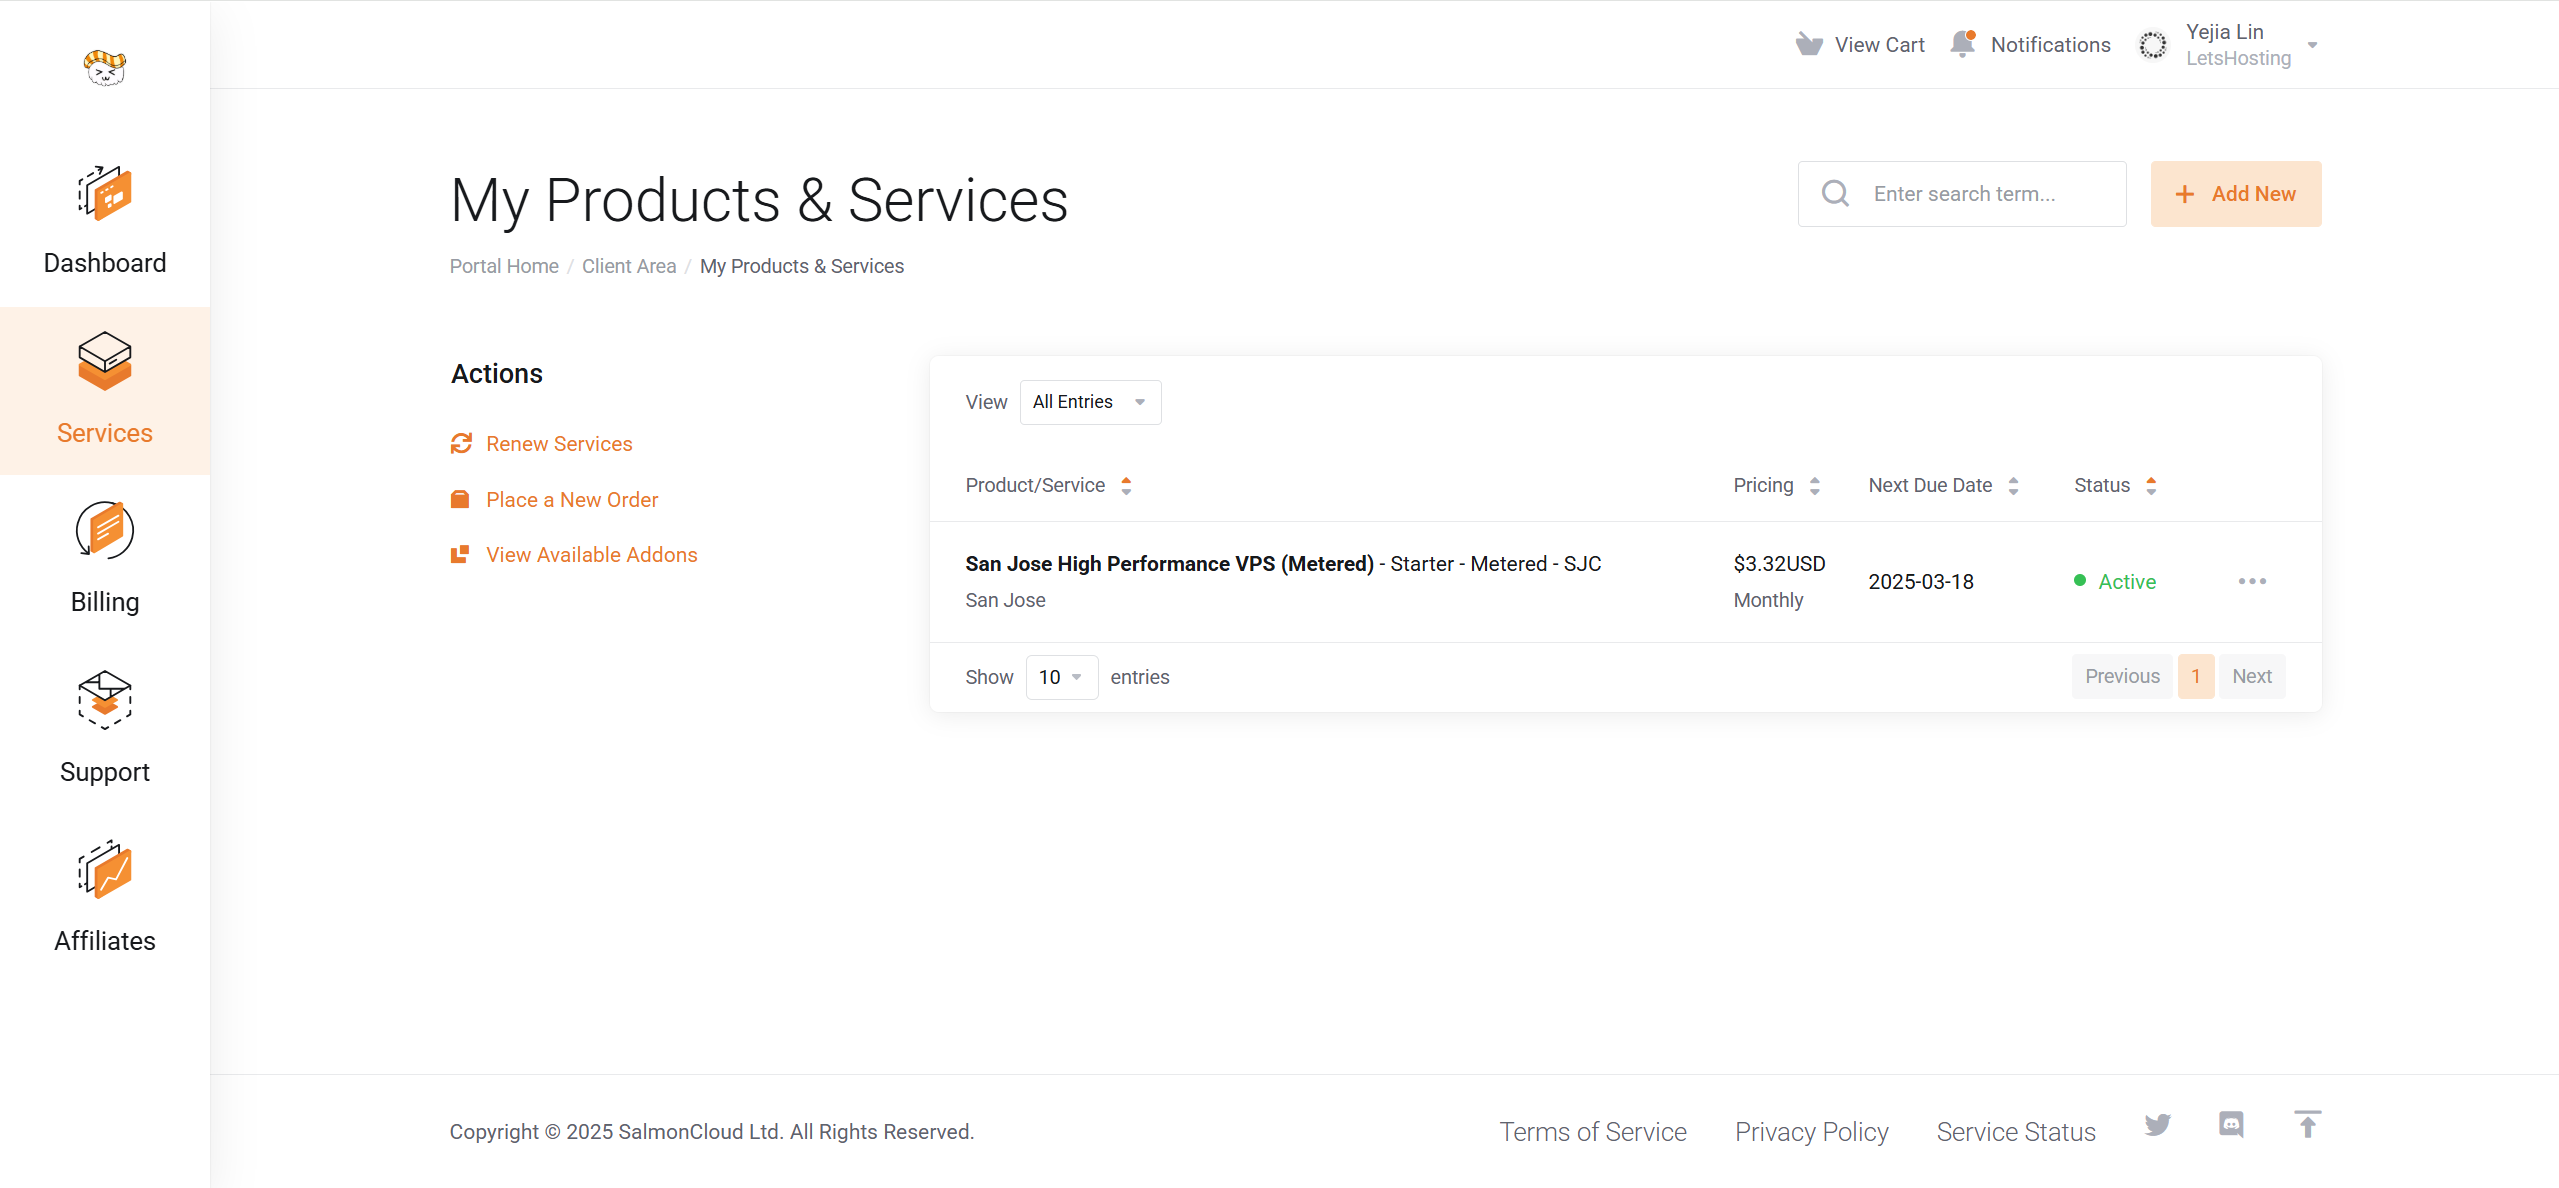Open the Billing sidebar icon
Image resolution: width=2559 pixels, height=1188 pixels.
[105, 530]
